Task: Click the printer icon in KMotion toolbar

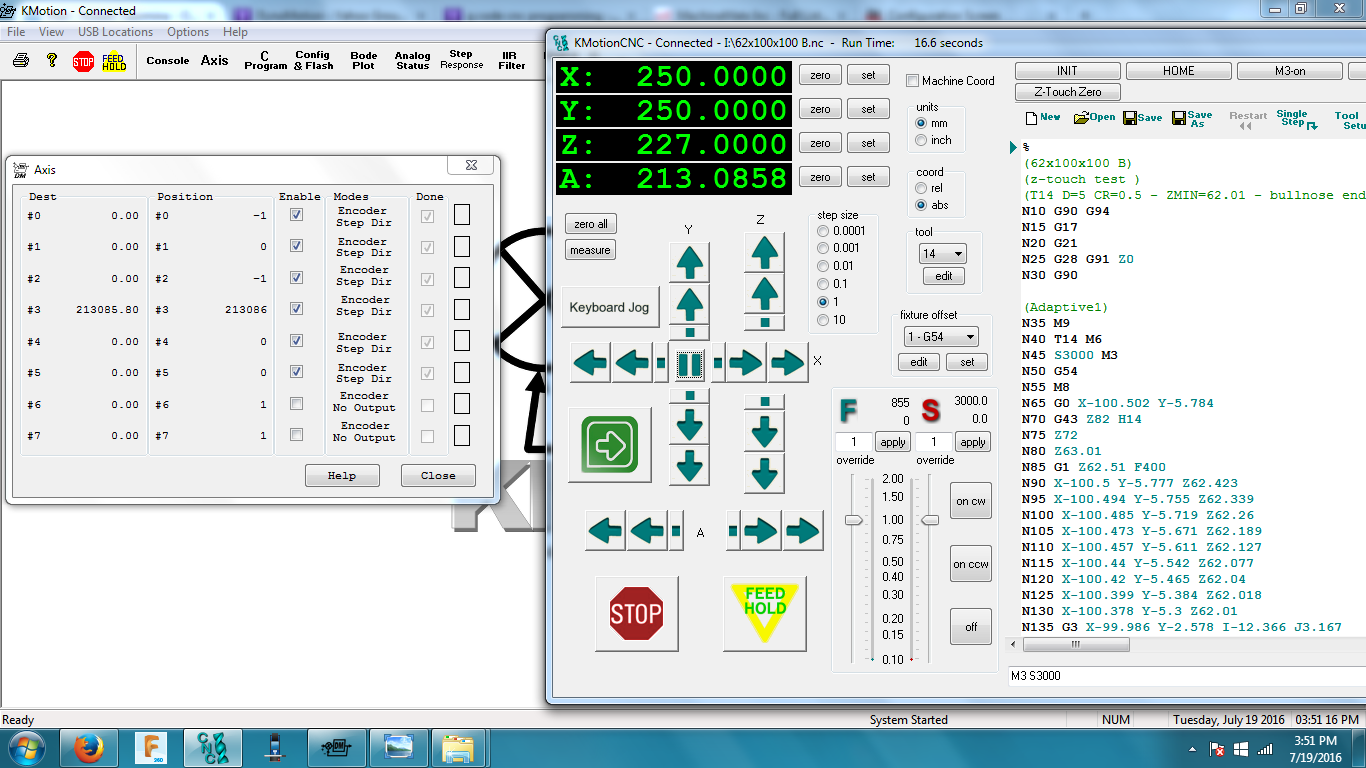Action: 21,61
